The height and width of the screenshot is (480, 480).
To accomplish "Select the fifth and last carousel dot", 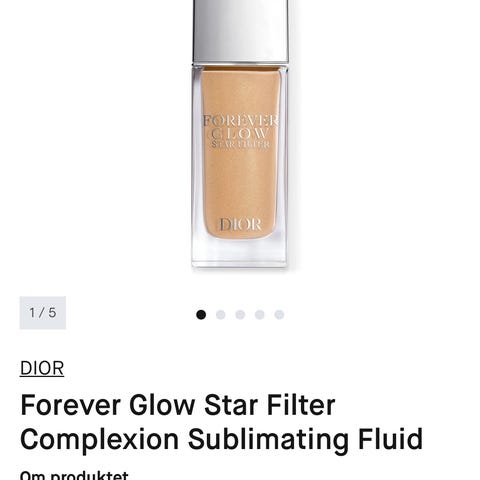I will (279, 314).
